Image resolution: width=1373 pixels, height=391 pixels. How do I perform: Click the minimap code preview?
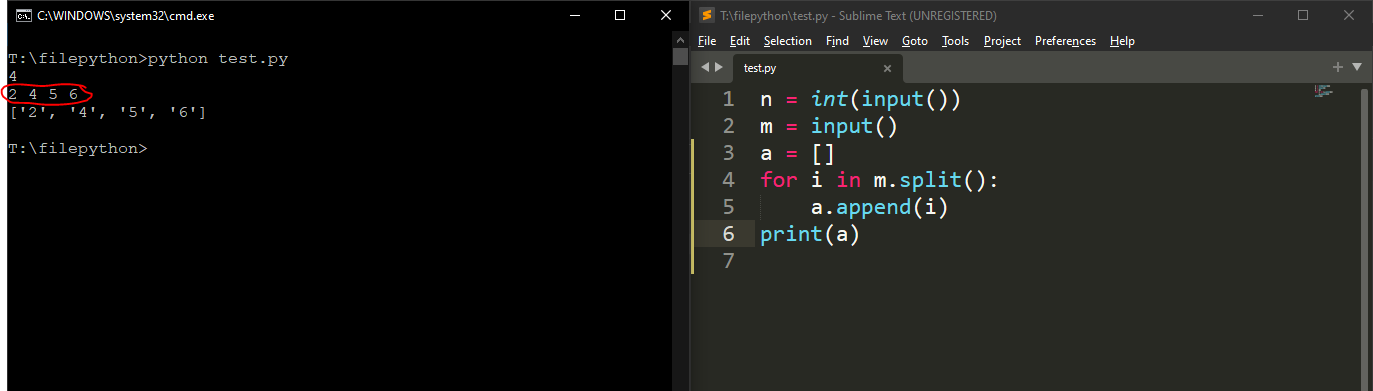[1324, 91]
